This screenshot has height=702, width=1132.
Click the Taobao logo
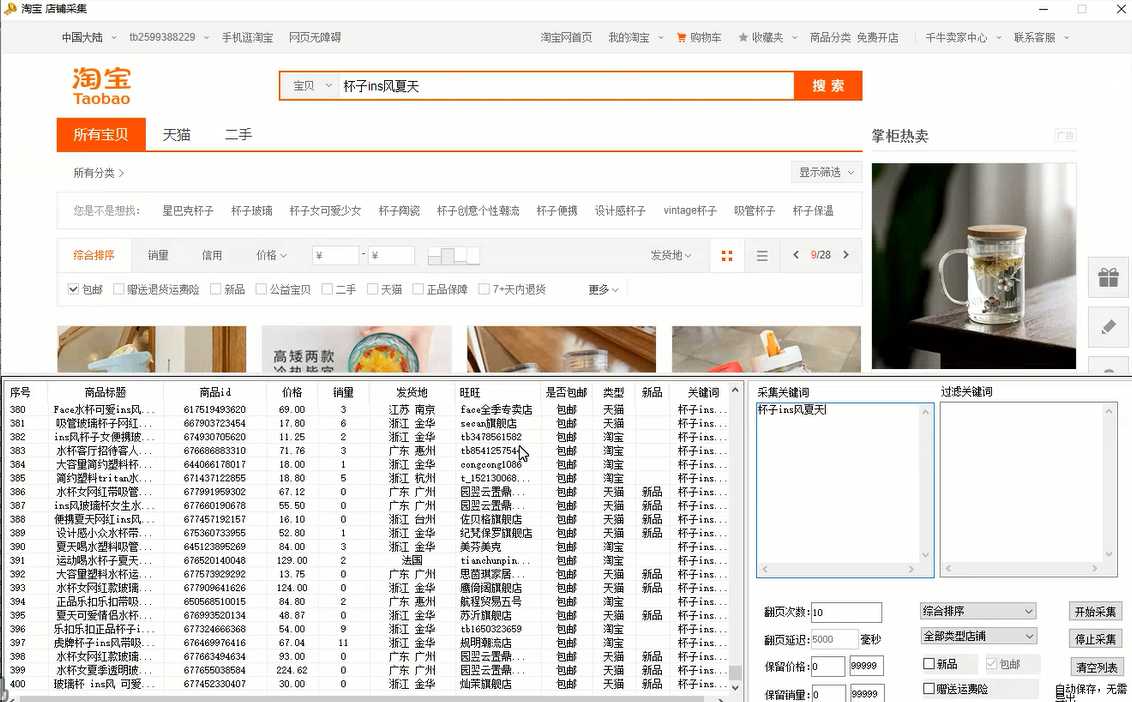point(102,86)
